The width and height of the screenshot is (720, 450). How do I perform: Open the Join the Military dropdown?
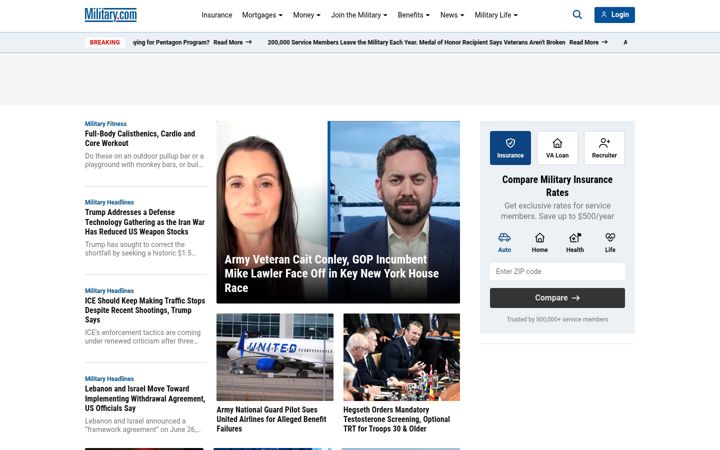359,15
